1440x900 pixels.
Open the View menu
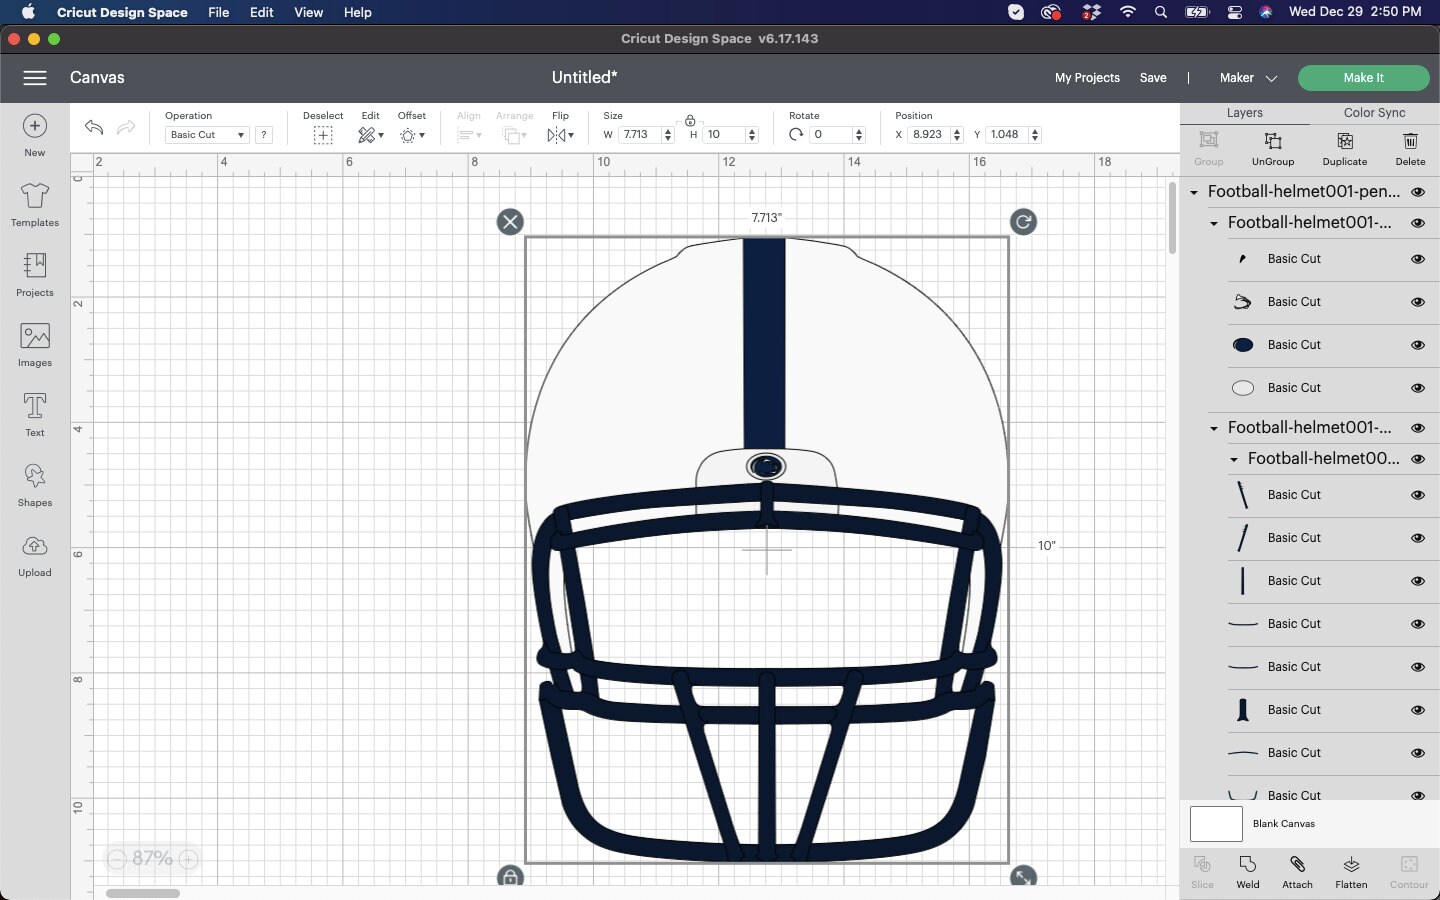tap(308, 12)
